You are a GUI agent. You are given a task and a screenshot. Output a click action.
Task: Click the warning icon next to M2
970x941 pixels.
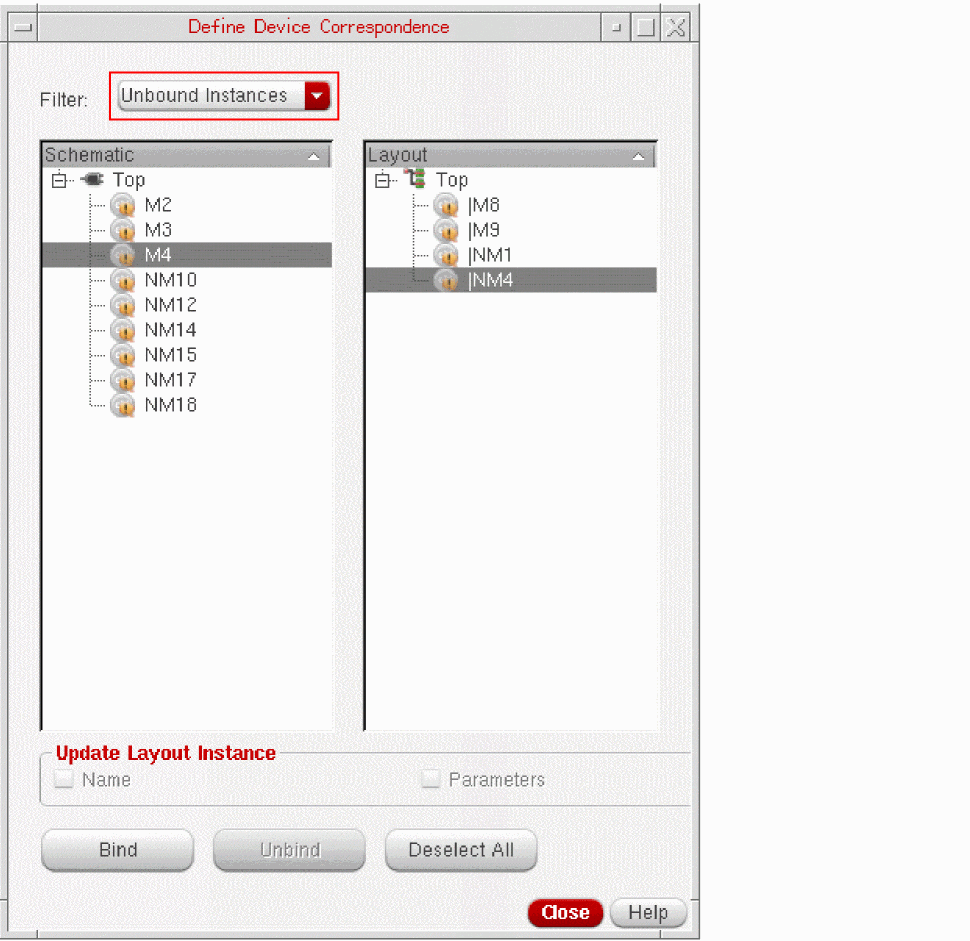click(x=122, y=205)
